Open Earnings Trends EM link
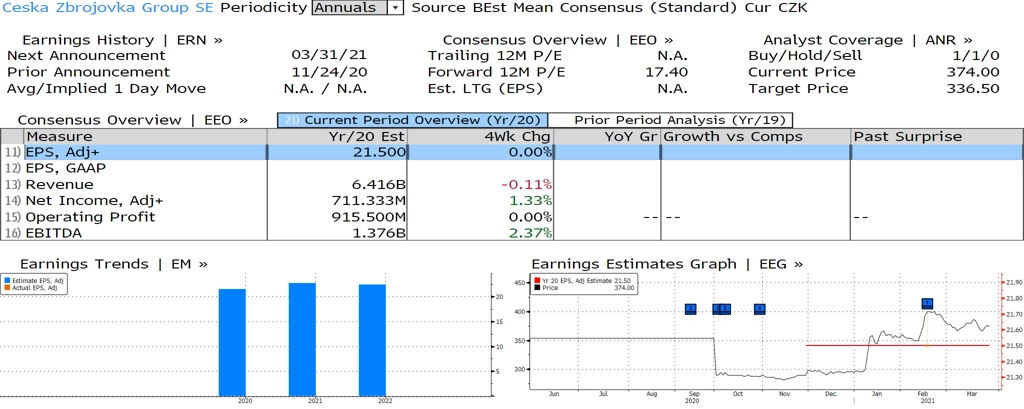Image resolution: width=1024 pixels, height=409 pixels. click(x=114, y=264)
